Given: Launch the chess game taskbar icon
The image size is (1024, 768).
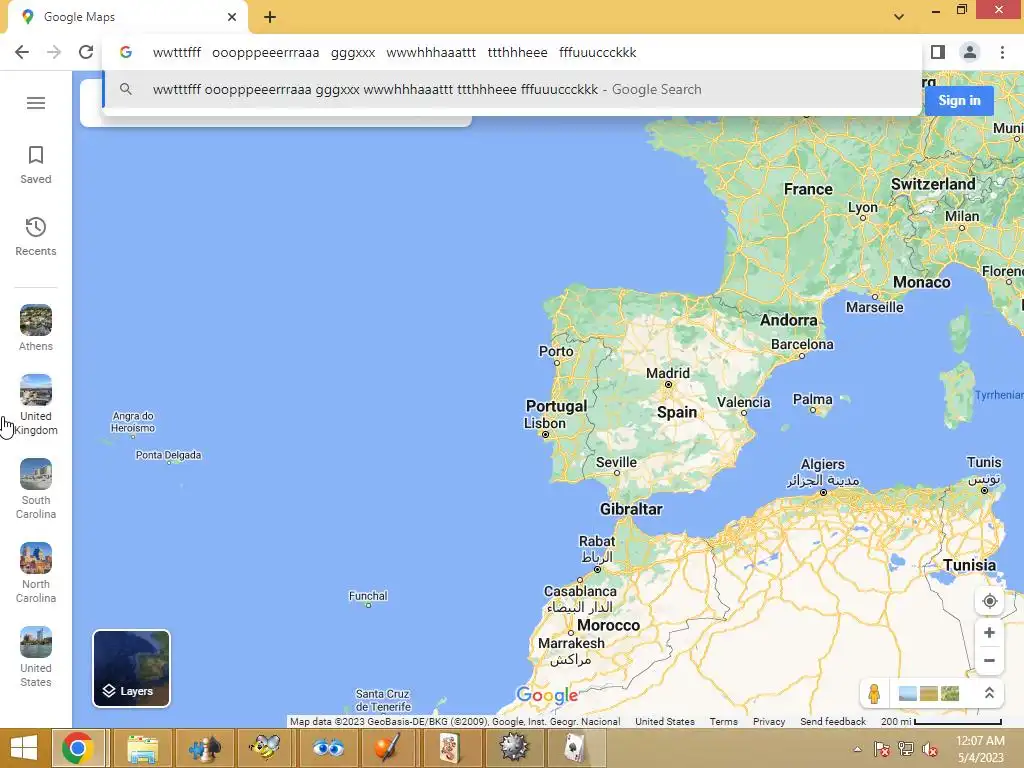Looking at the screenshot, I should 204,748.
